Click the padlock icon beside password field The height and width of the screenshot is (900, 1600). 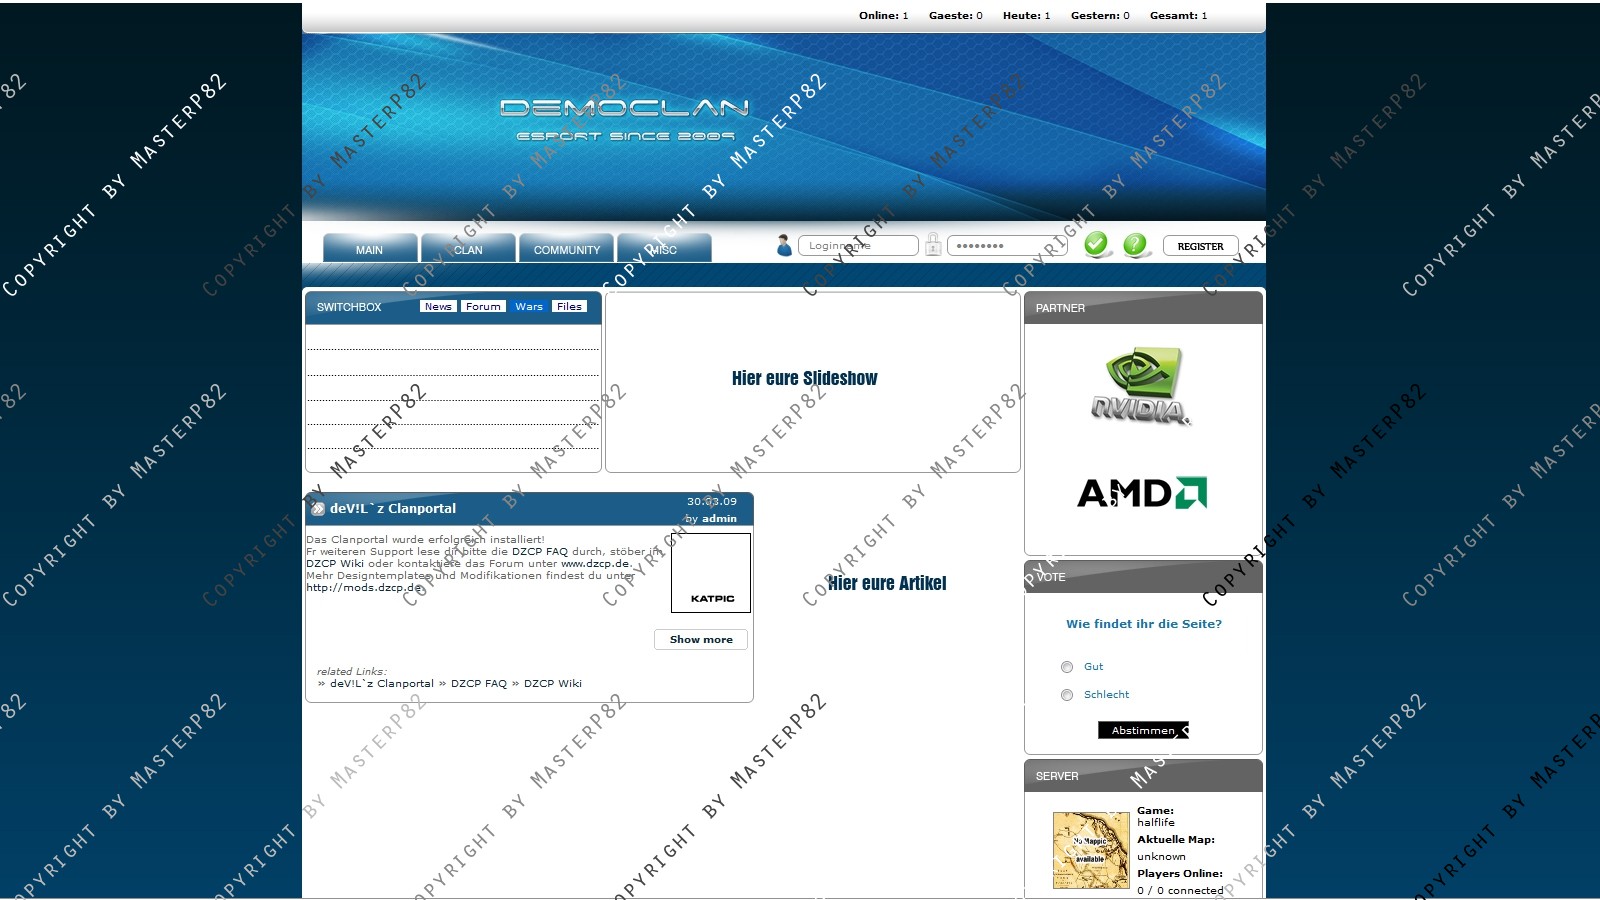(933, 245)
